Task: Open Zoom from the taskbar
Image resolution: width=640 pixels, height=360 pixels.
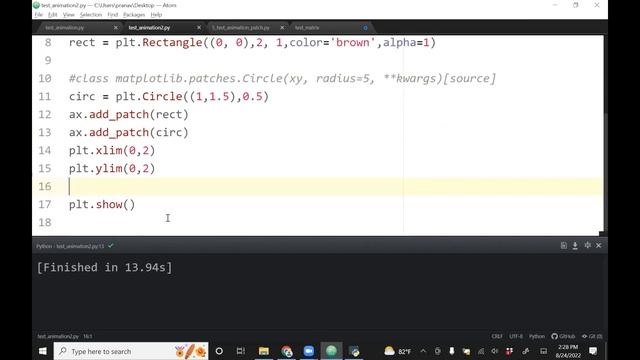Action: tap(309, 351)
